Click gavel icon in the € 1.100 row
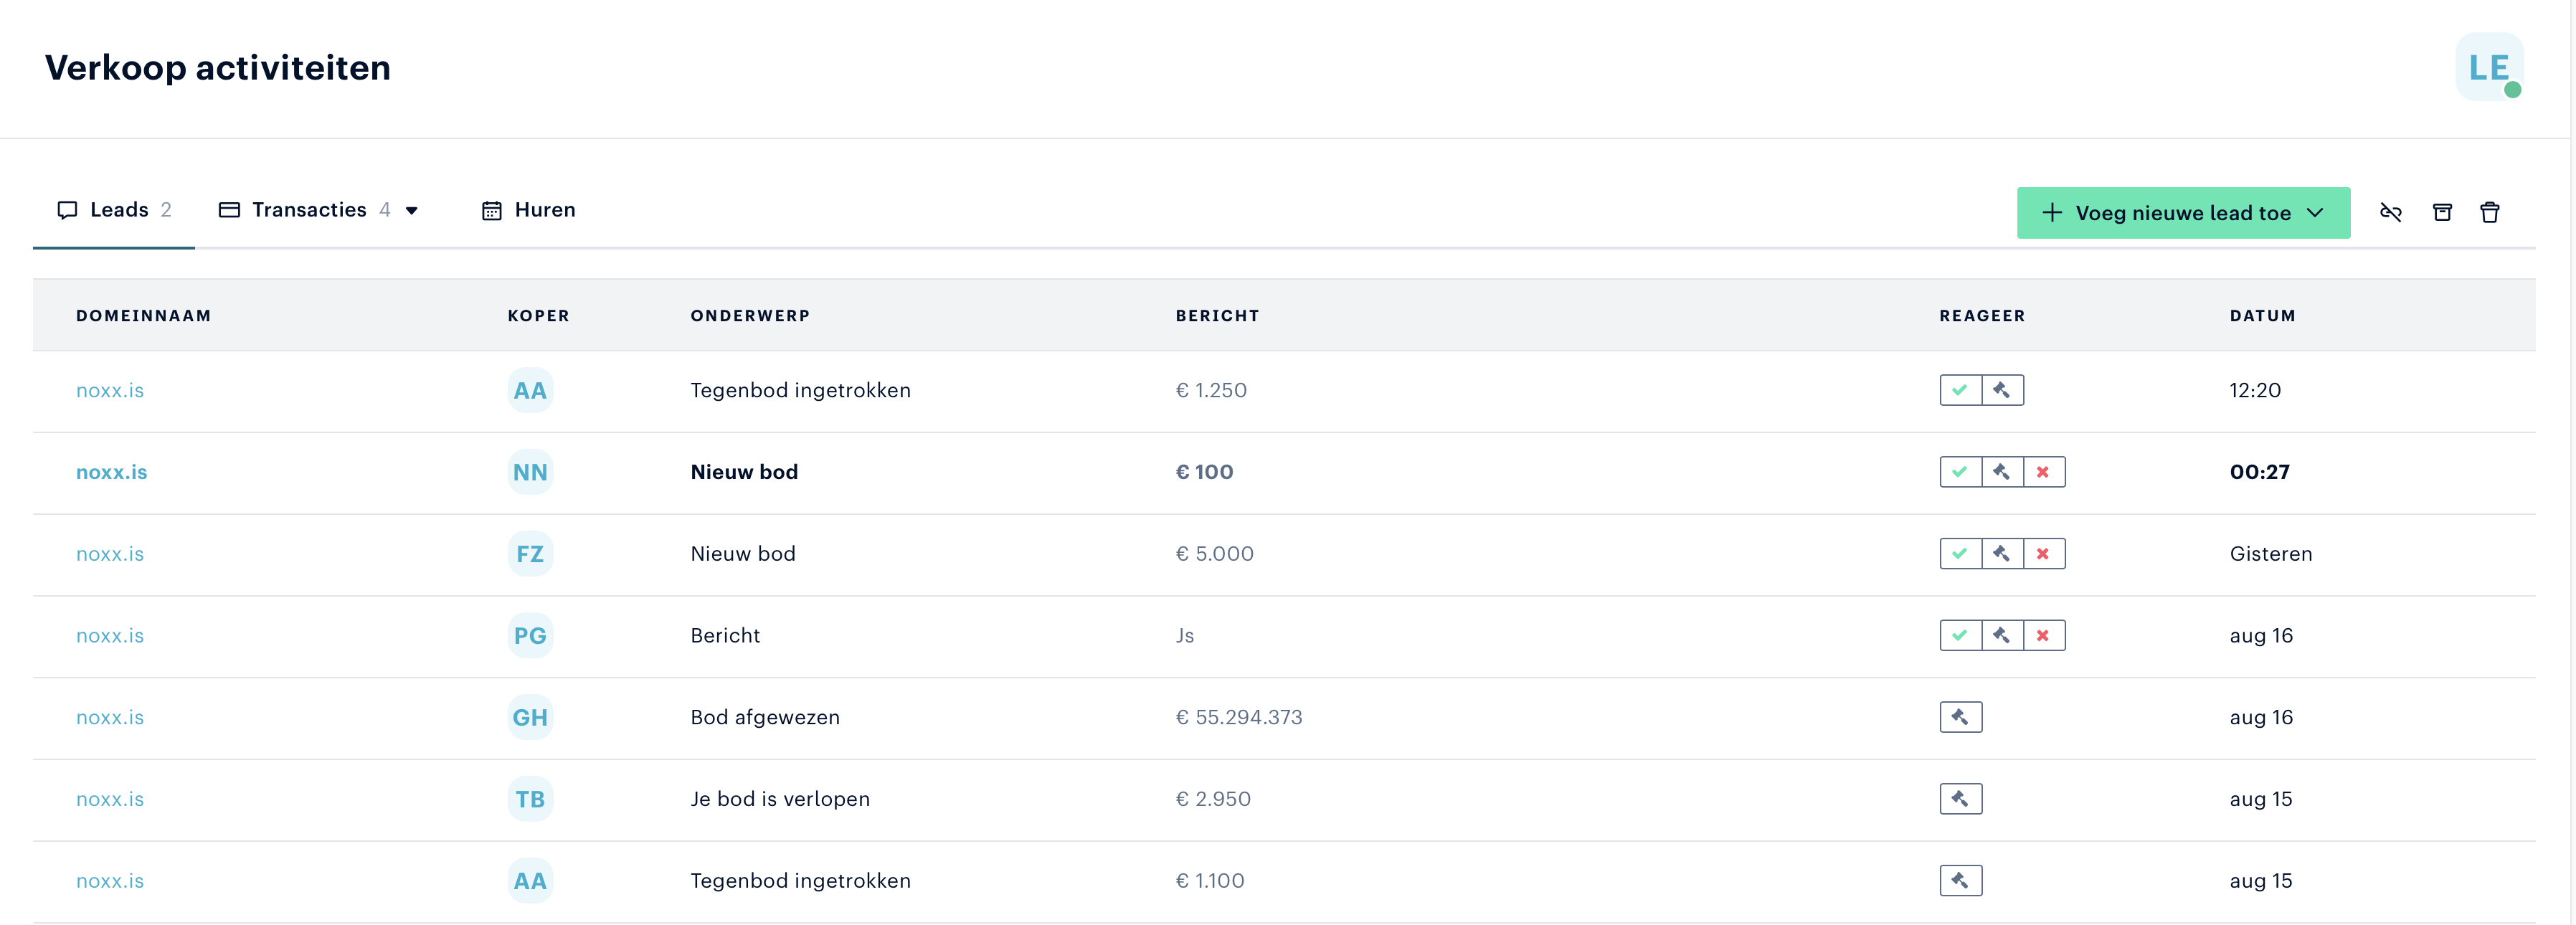The image size is (2576, 925). [x=1961, y=881]
